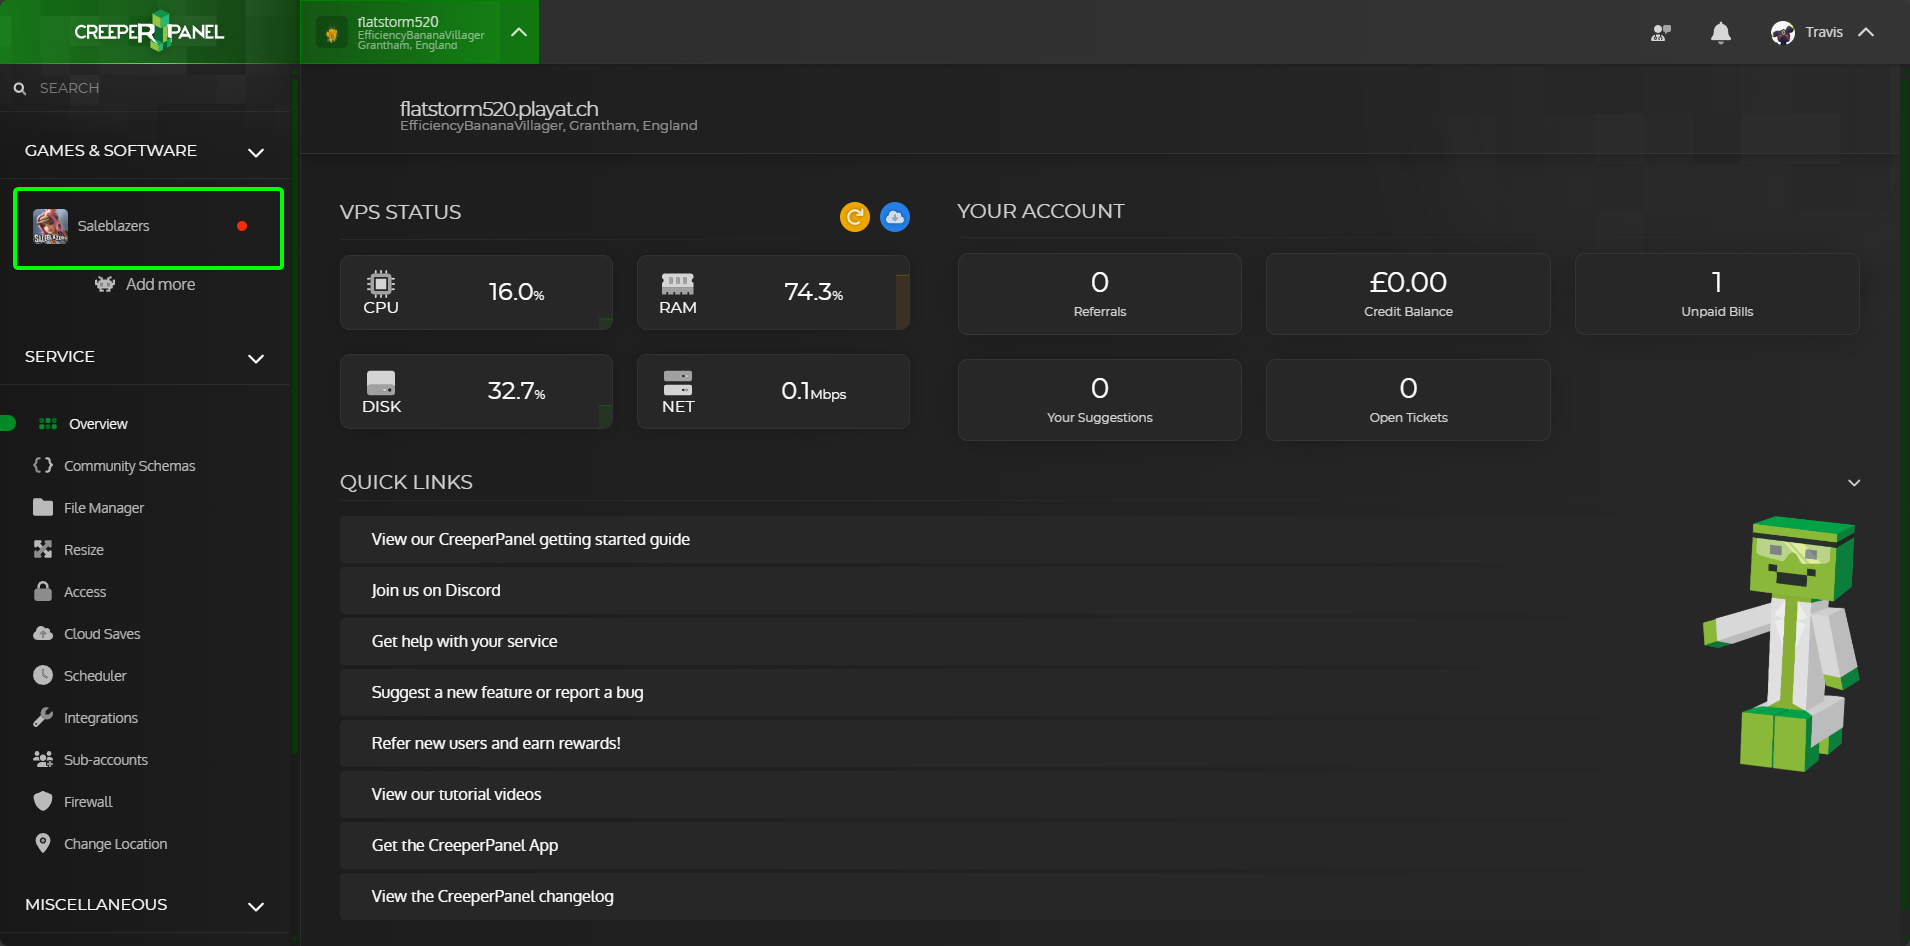Click the File Manager folder icon

(43, 507)
